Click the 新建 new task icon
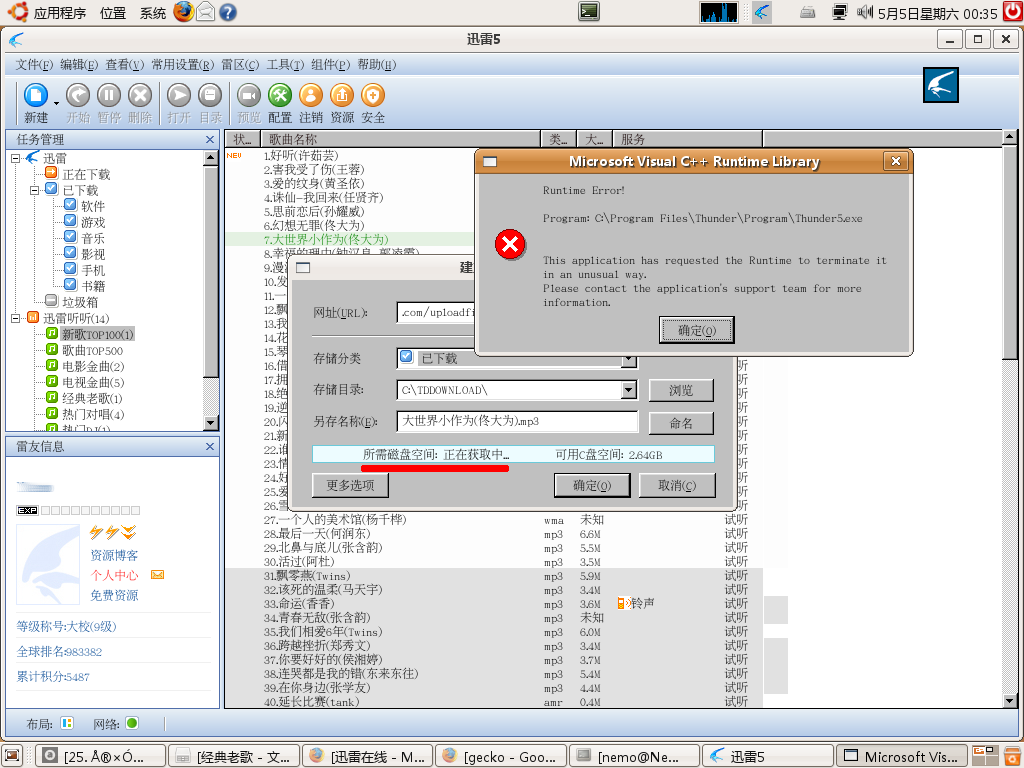Viewport: 1024px width, 768px height. (36, 95)
